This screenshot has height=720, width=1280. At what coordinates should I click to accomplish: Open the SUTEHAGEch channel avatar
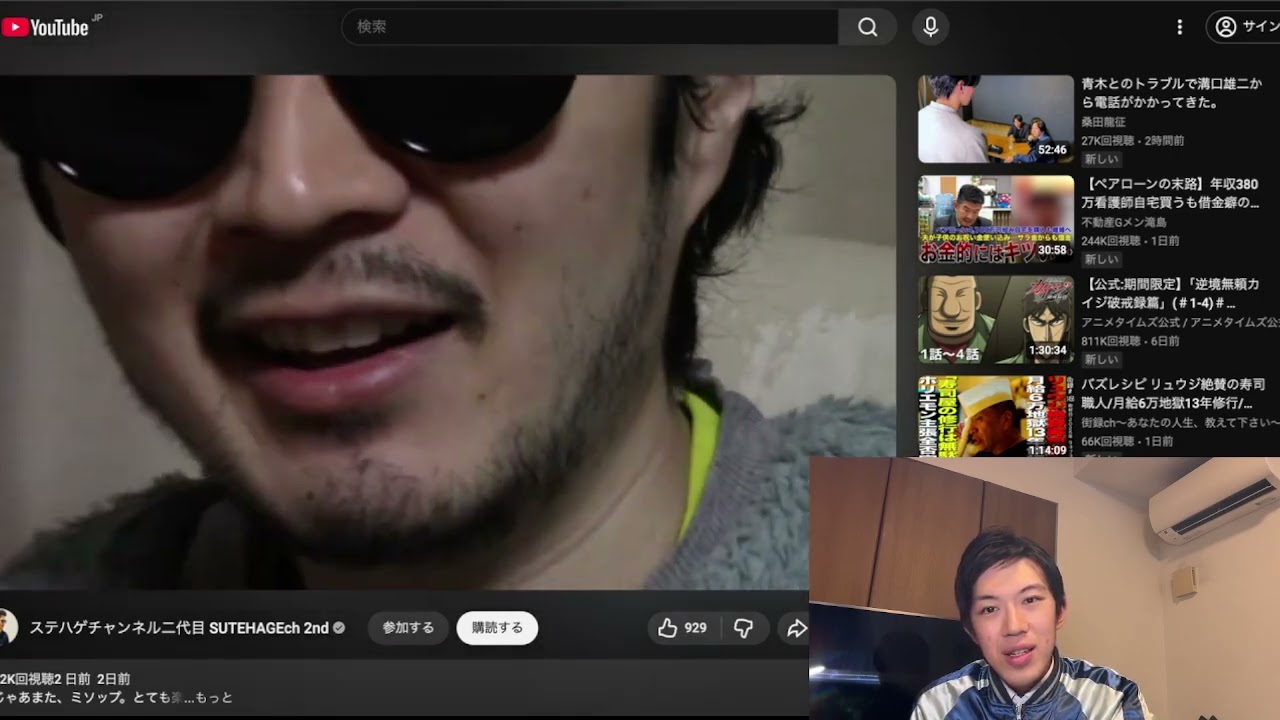[6, 628]
